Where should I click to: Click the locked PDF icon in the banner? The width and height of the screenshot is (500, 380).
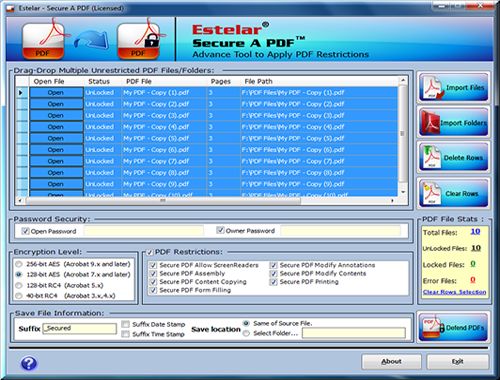click(139, 39)
